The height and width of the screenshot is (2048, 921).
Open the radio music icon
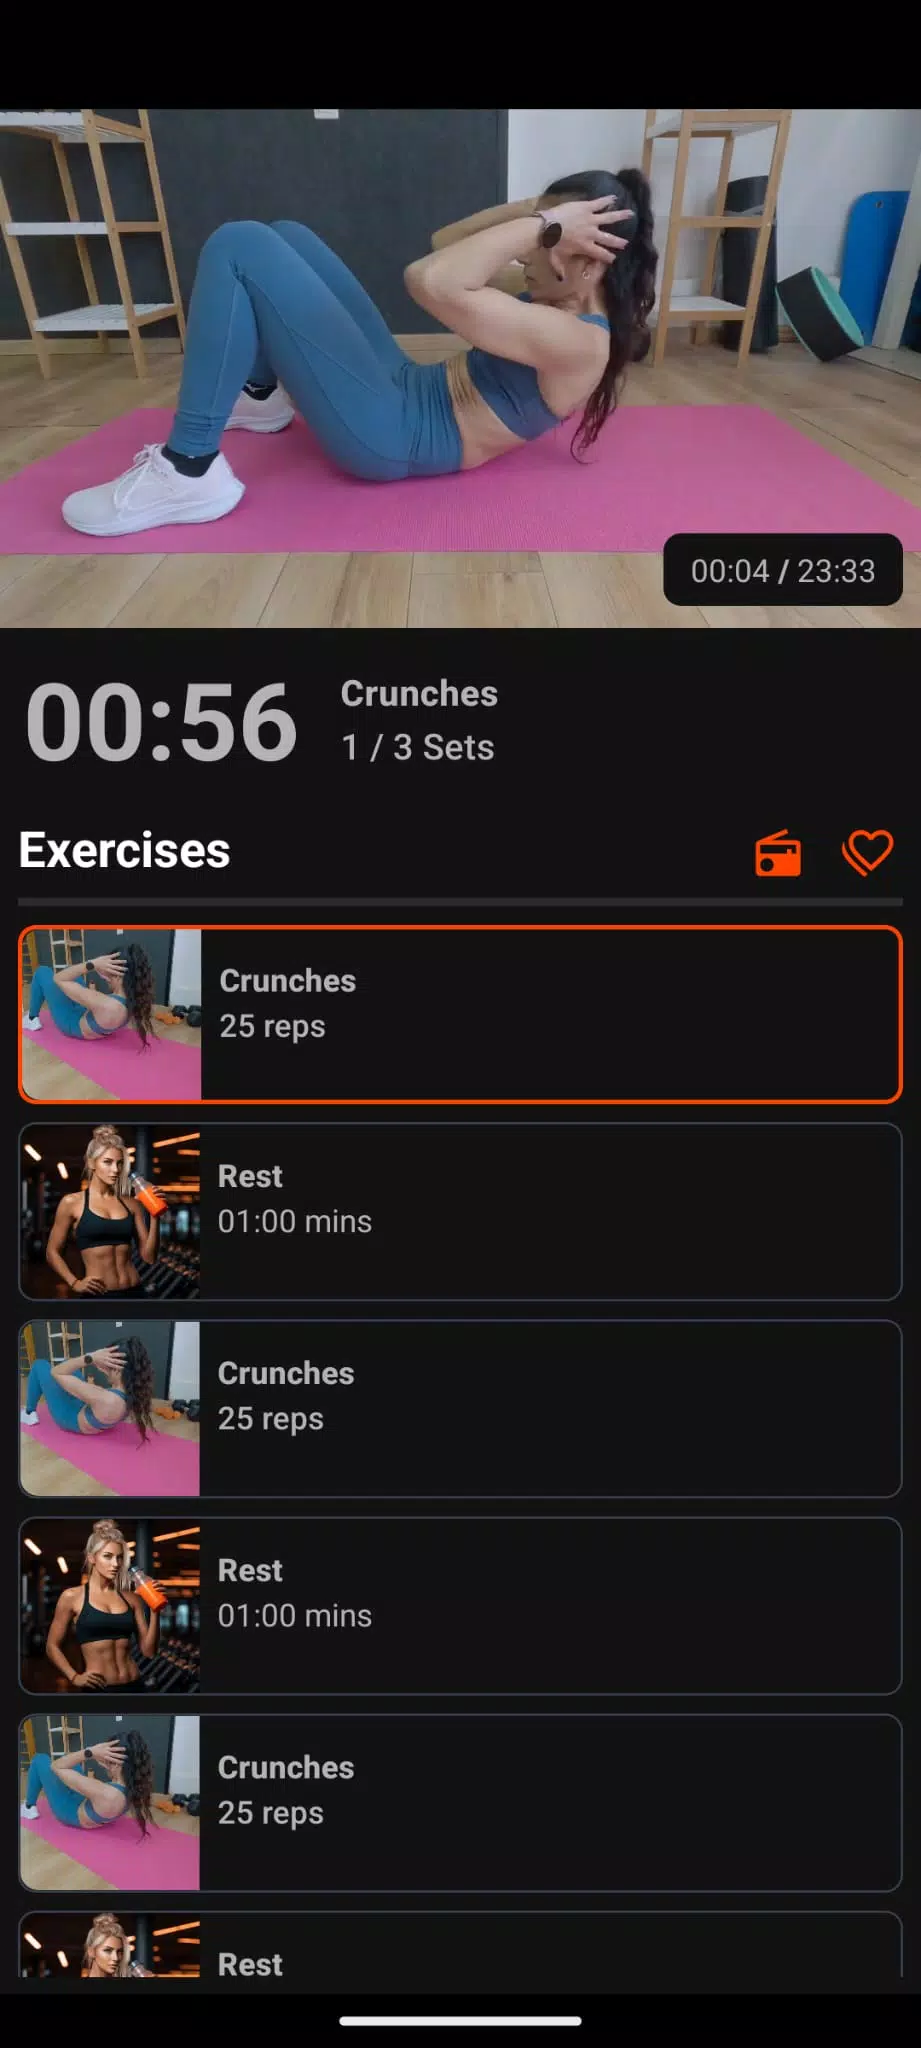[777, 853]
